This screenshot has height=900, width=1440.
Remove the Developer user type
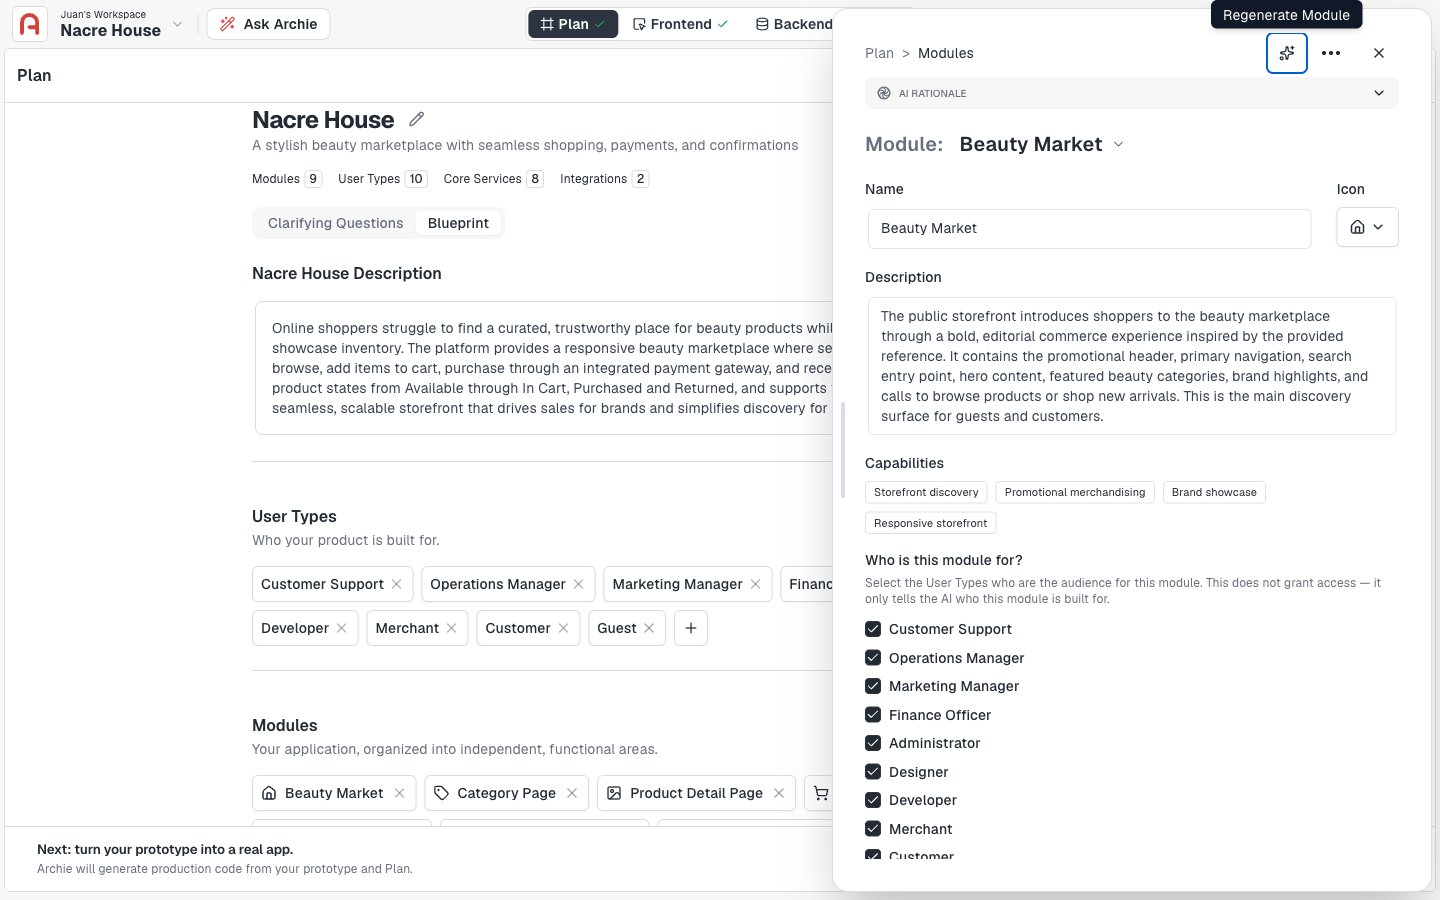click(x=342, y=628)
